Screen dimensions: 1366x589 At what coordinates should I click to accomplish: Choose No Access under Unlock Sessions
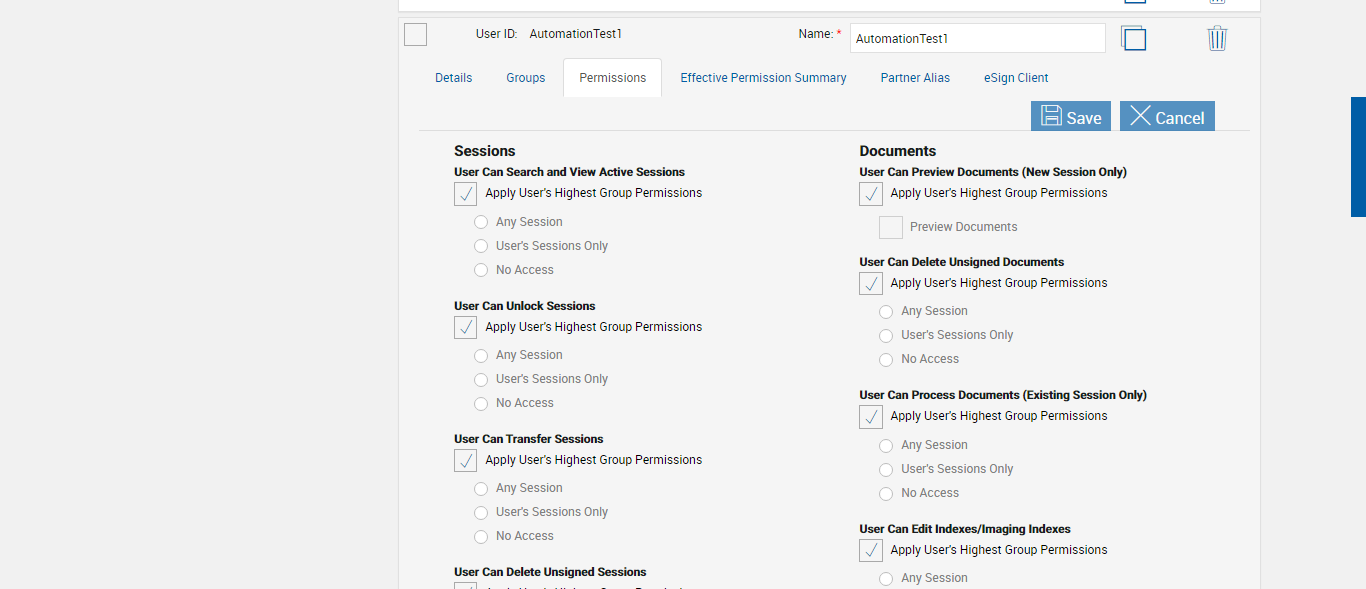481,403
